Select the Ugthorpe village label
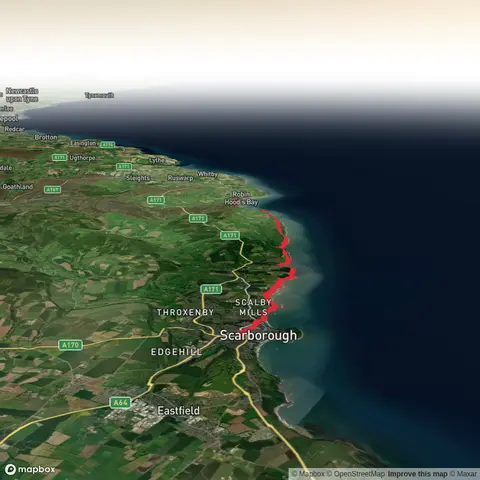 [82, 158]
